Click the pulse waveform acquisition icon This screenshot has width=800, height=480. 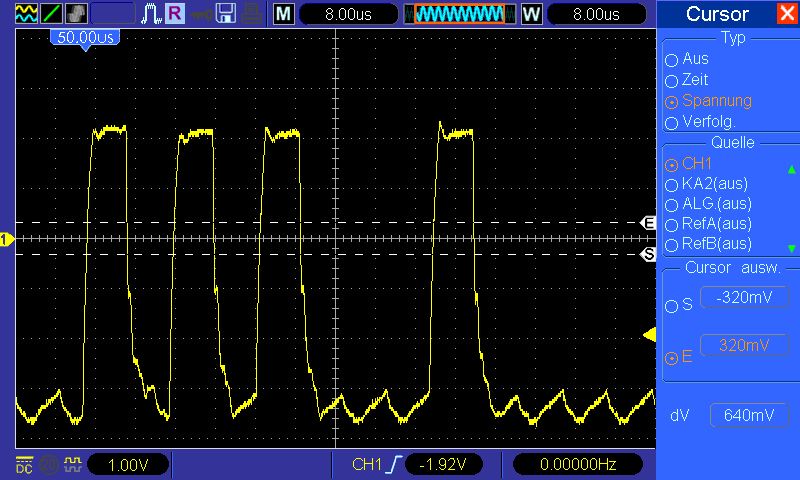pyautogui.click(x=151, y=14)
